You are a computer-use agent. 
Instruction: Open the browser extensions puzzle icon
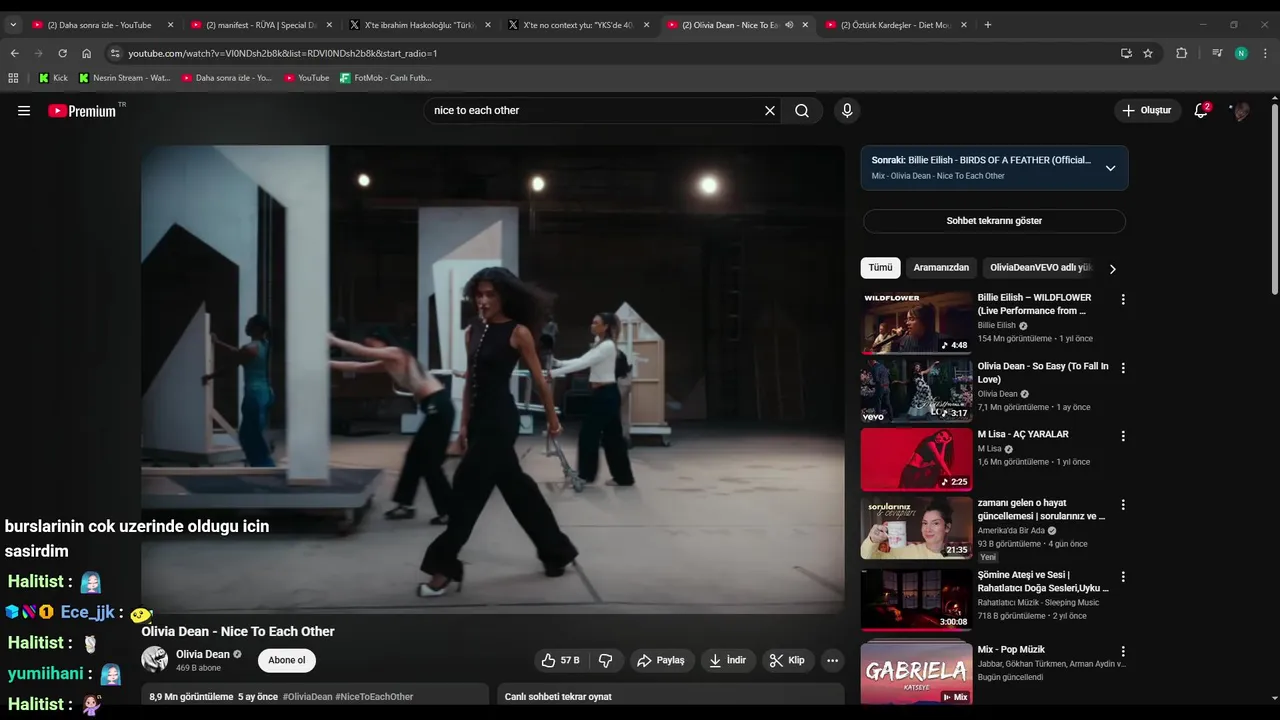[x=1181, y=53]
